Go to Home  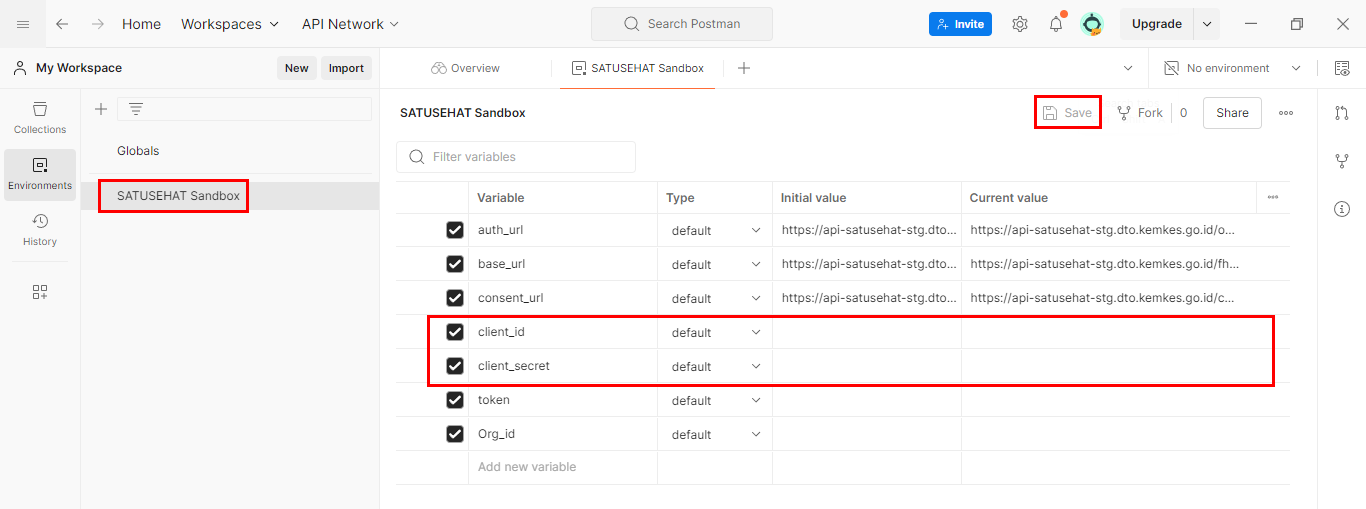(x=141, y=24)
